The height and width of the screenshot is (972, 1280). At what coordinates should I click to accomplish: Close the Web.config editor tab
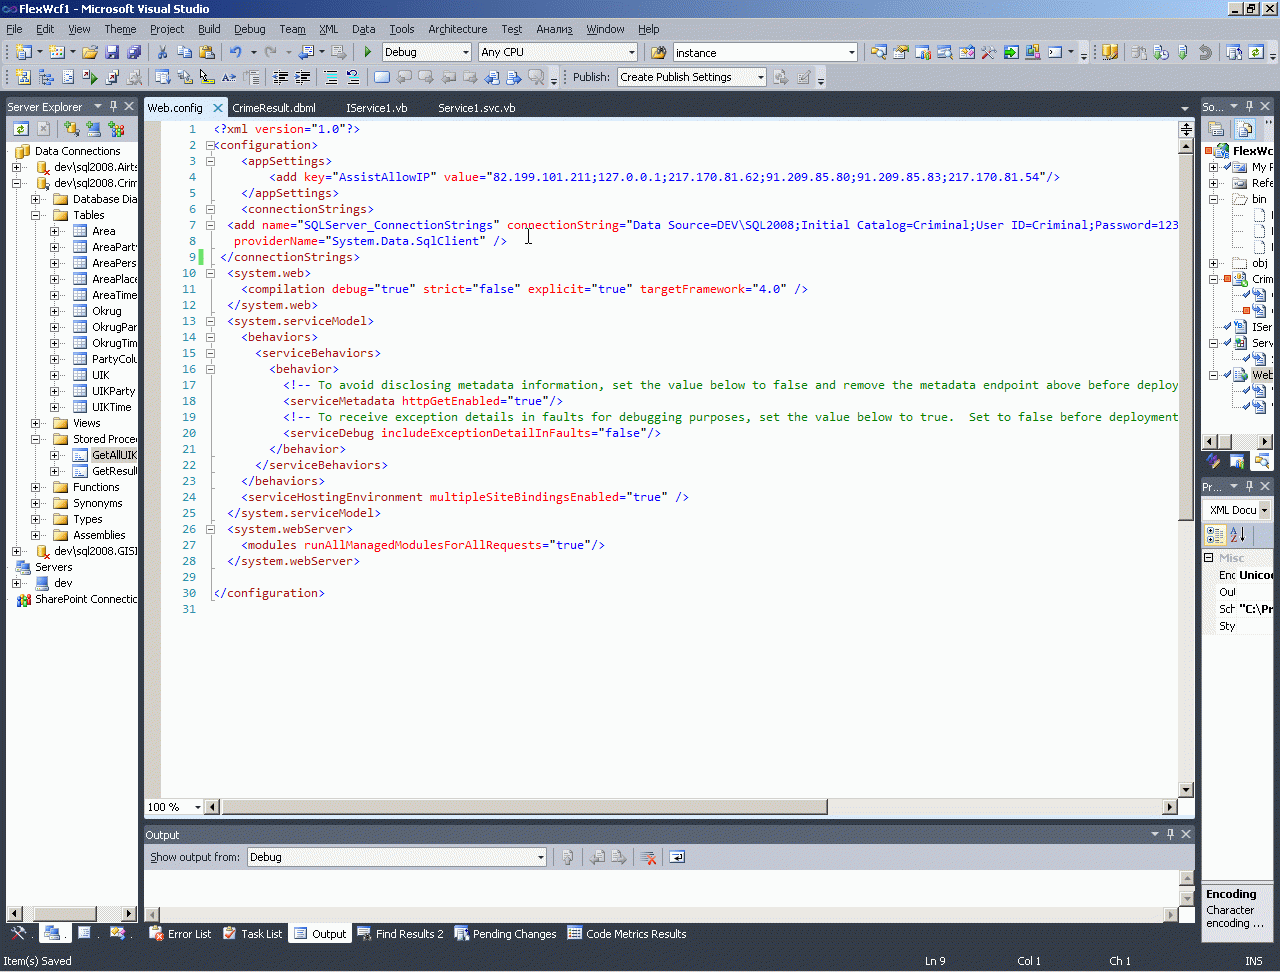tap(217, 108)
